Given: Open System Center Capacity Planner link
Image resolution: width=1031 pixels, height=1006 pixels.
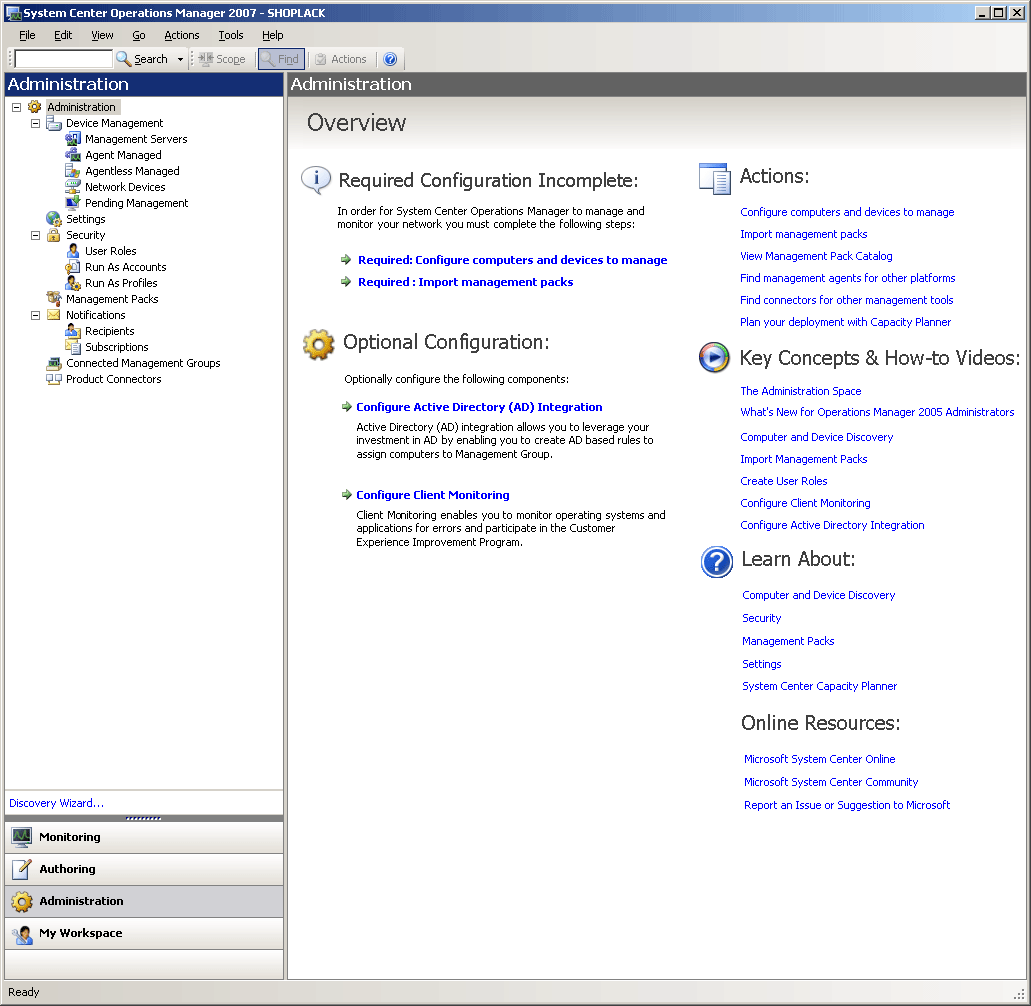Looking at the screenshot, I should pos(819,686).
